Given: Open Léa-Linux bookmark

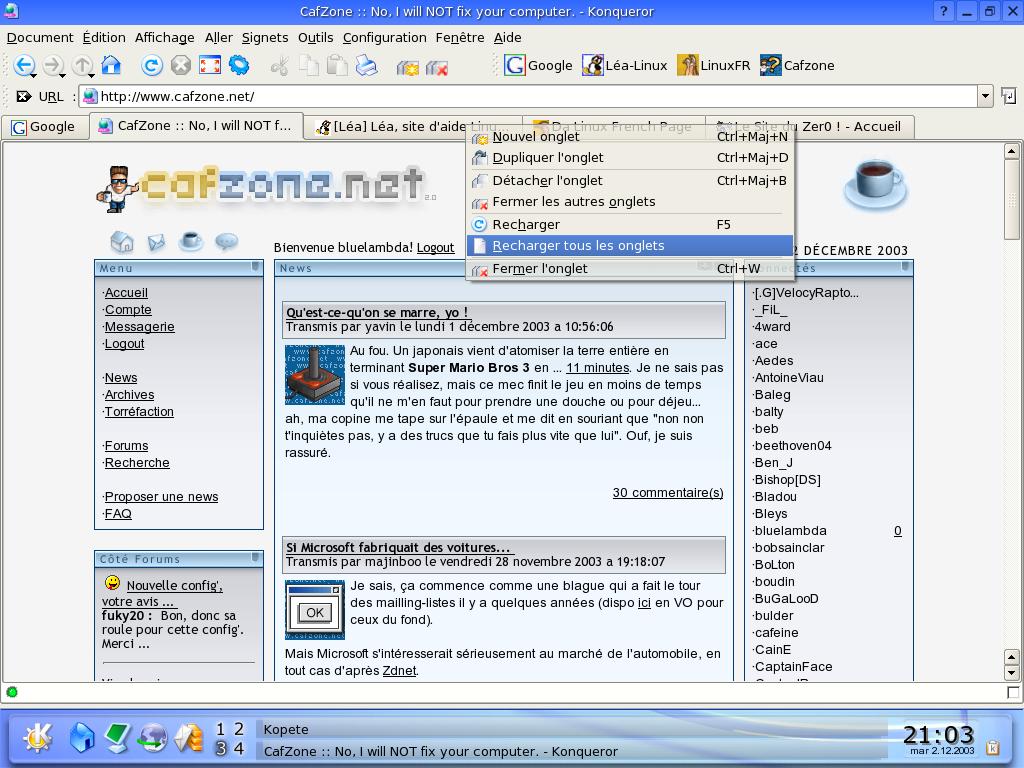Looking at the screenshot, I should click(x=624, y=65).
